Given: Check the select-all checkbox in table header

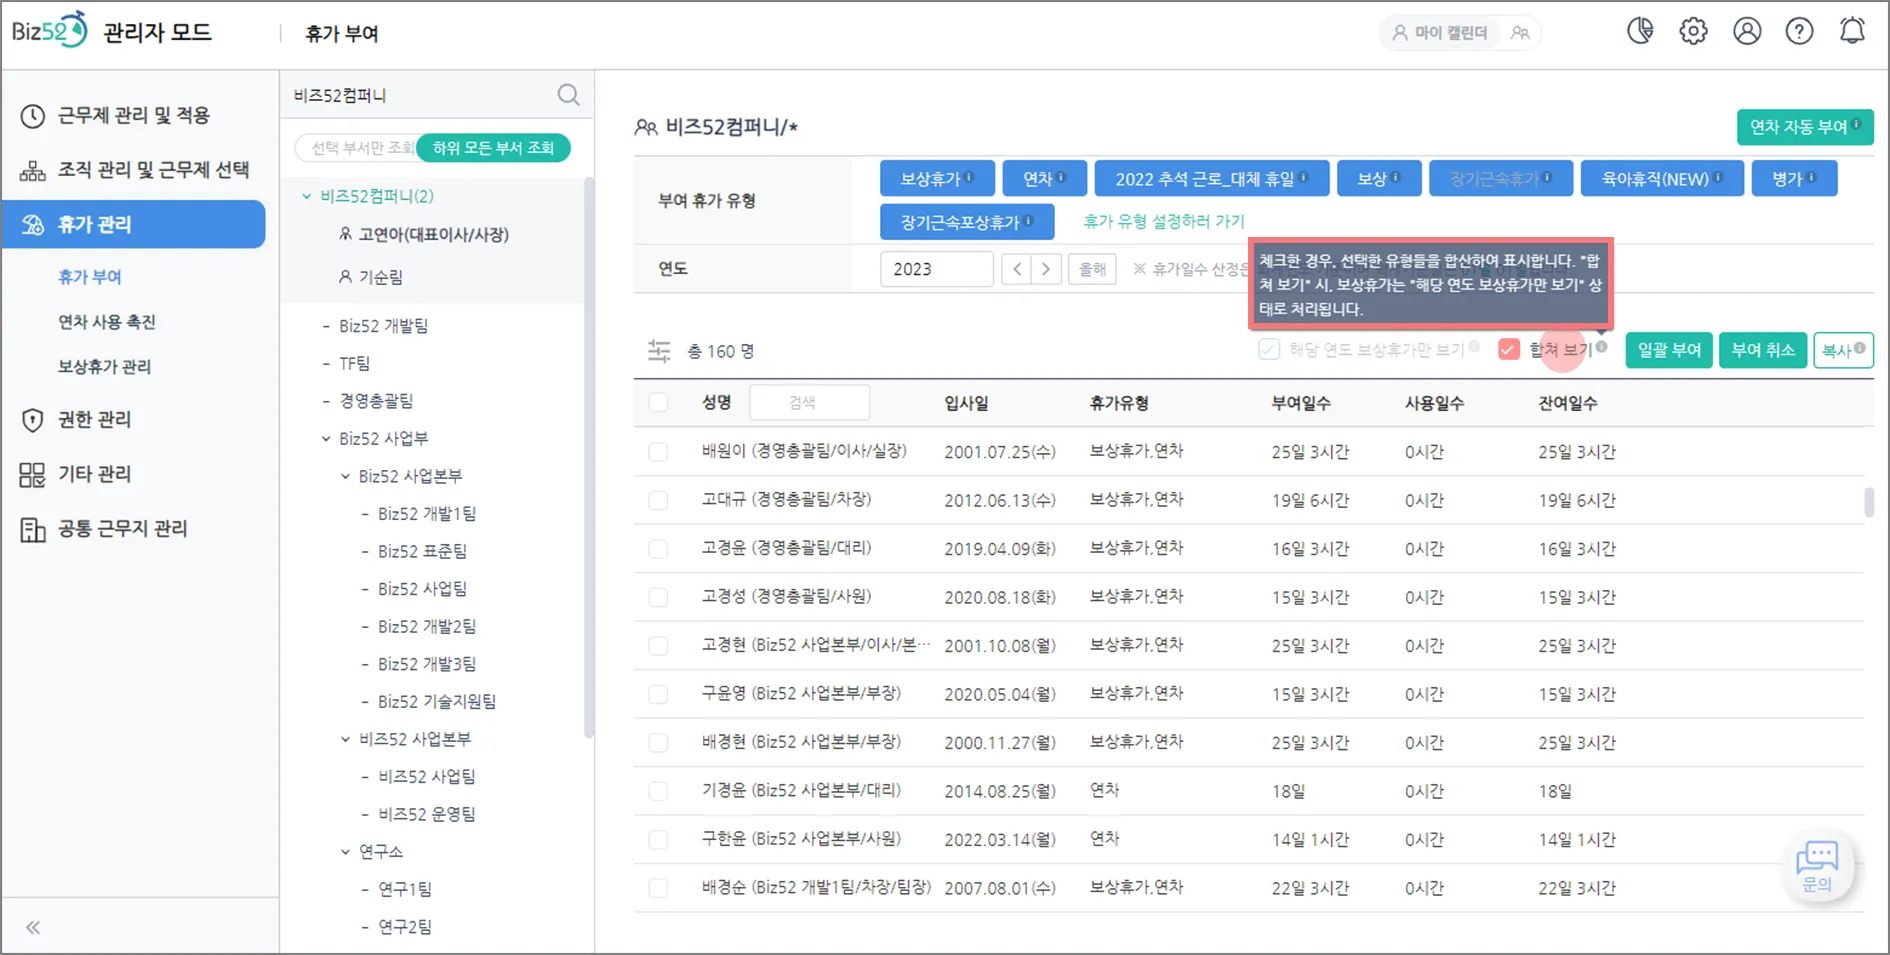Looking at the screenshot, I should click(658, 403).
